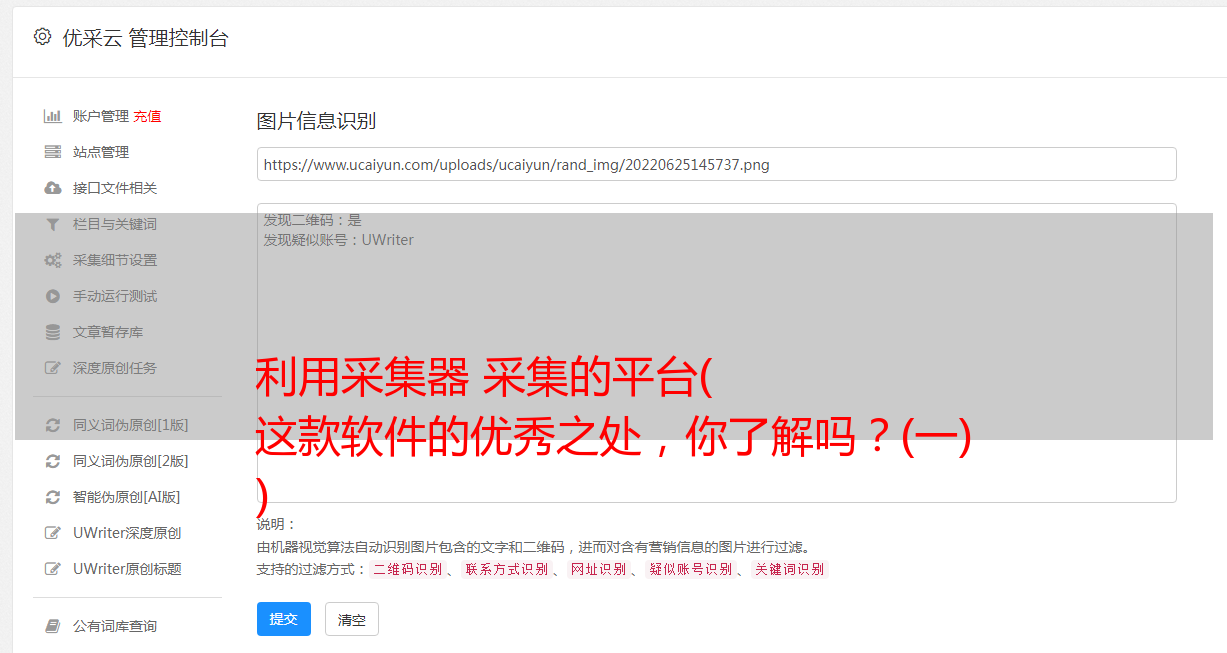Screen dimensions: 1227x653
Task: Click the server icon next to 站点管理
Action: [53, 152]
